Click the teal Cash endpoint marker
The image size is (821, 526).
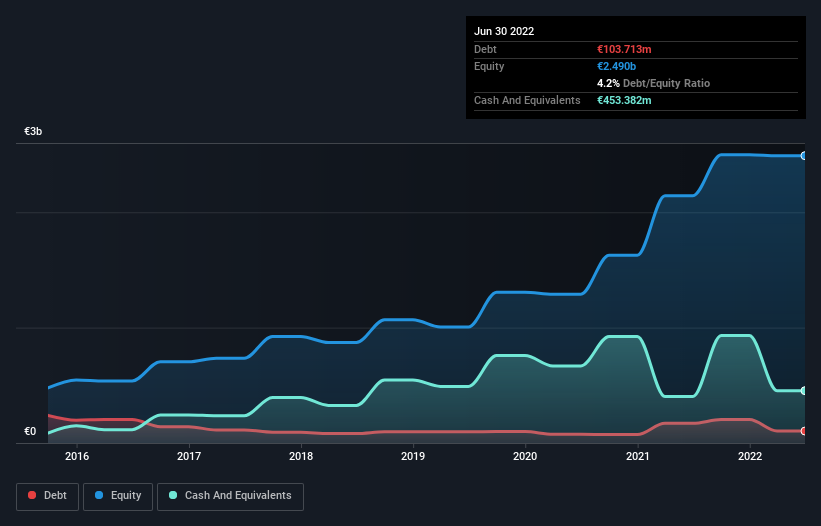tap(804, 390)
